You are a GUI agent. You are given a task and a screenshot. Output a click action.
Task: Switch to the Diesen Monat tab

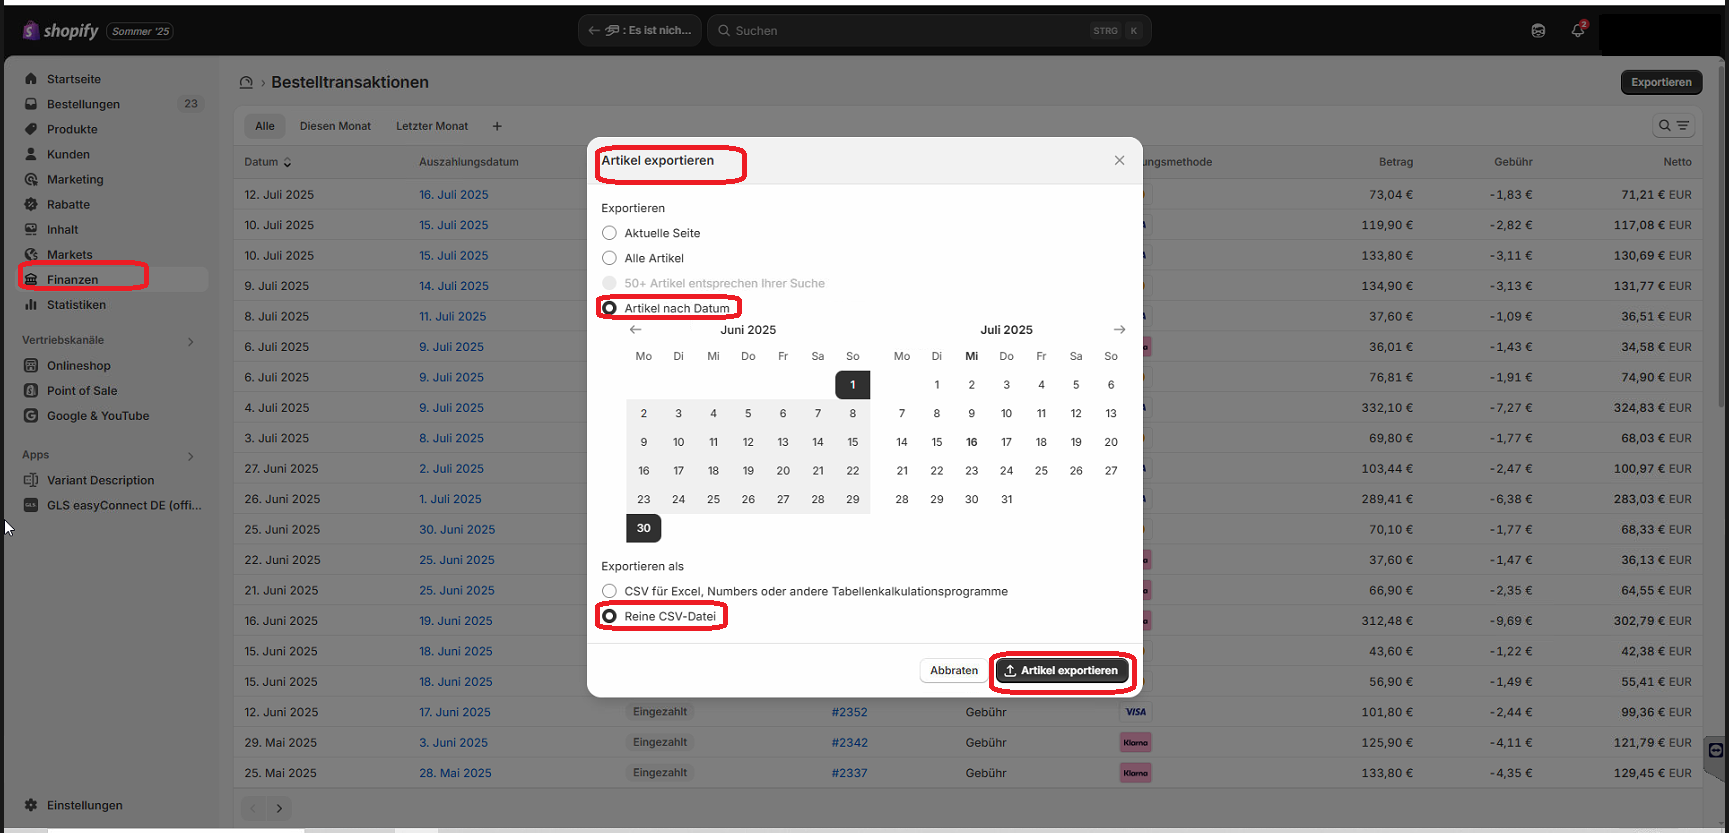335,126
